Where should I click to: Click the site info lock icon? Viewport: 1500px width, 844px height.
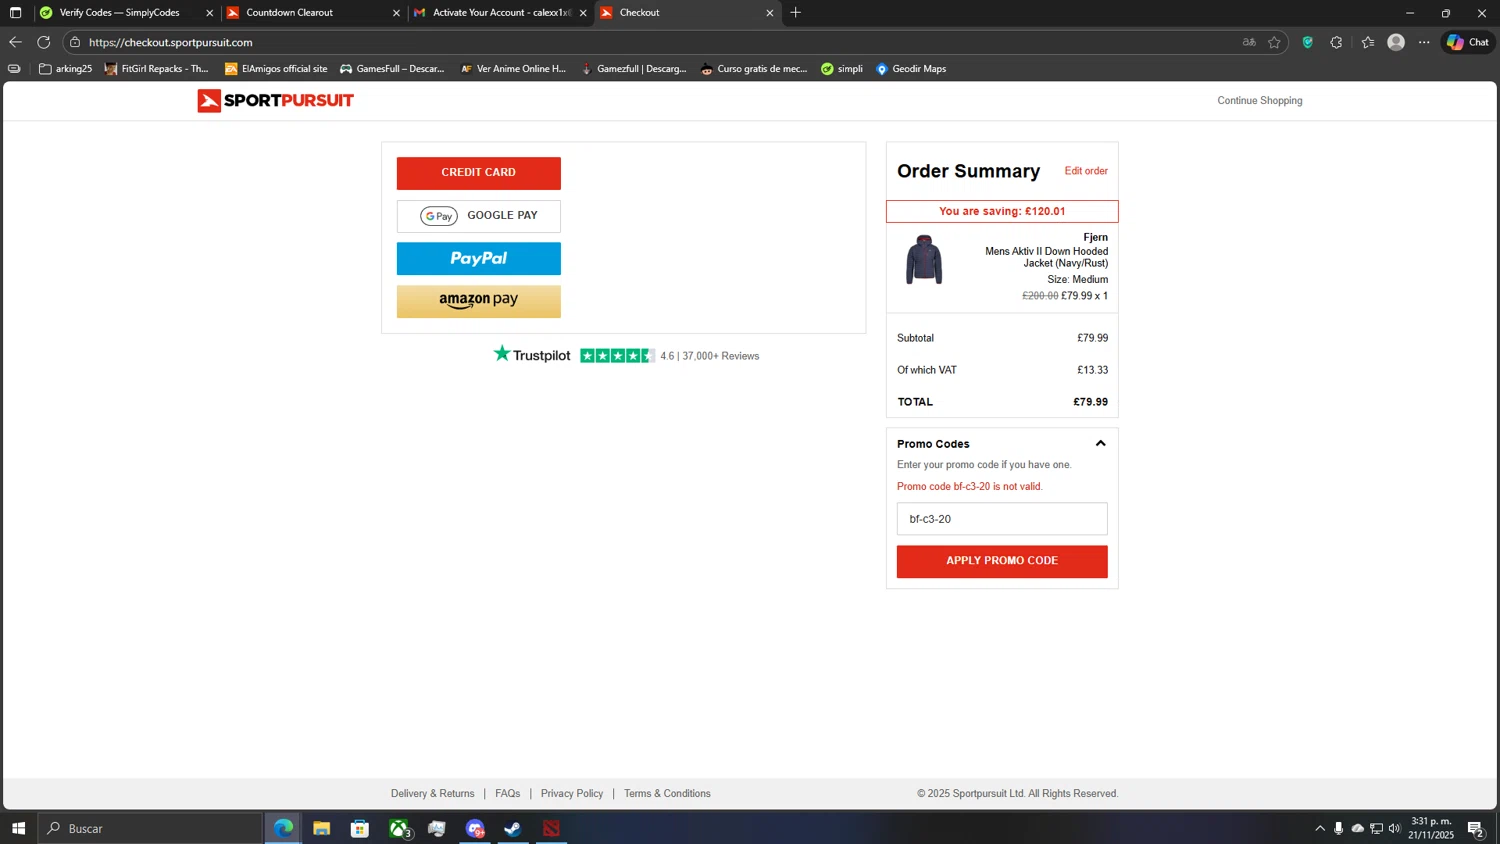[x=75, y=42]
